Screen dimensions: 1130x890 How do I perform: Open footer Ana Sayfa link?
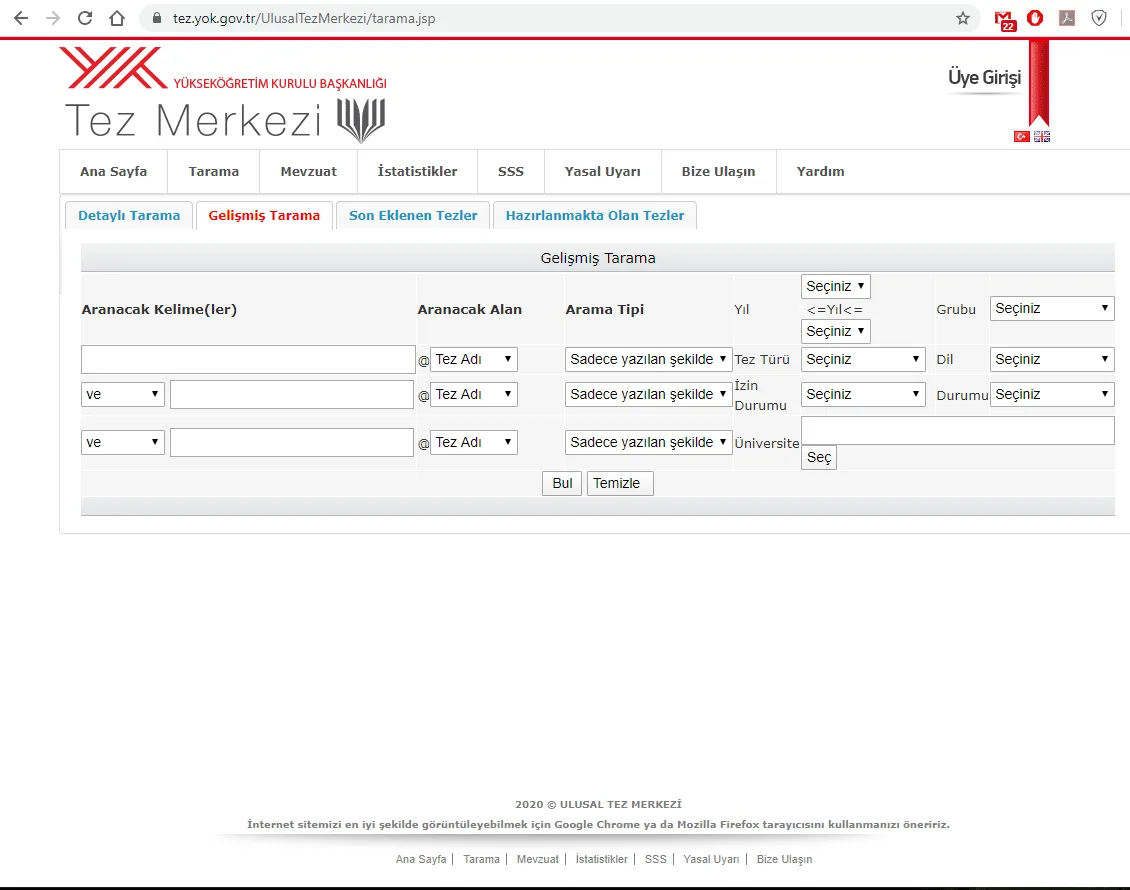coord(421,859)
